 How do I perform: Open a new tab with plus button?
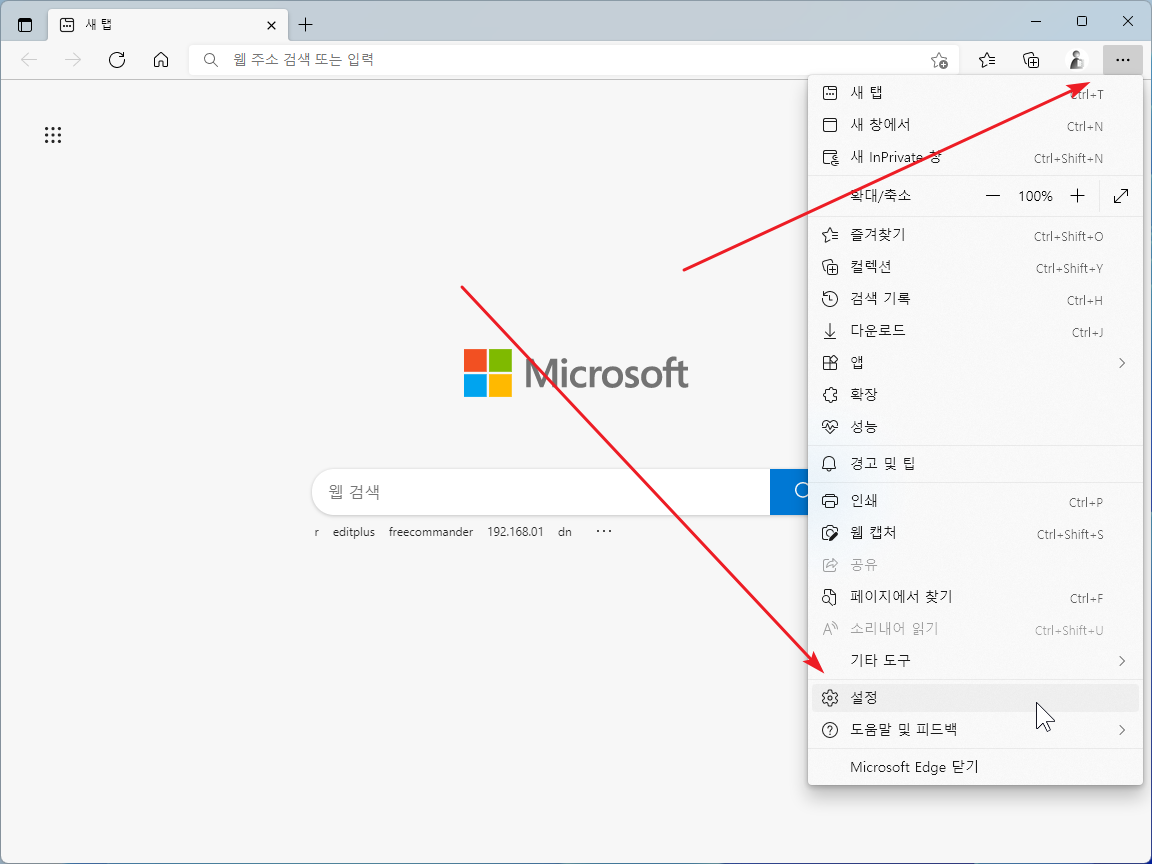tap(306, 25)
